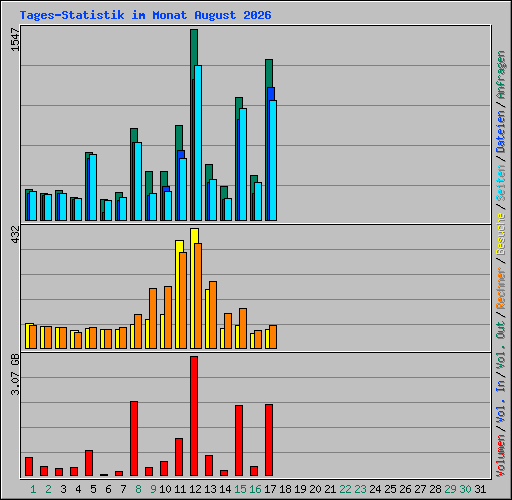512x500 pixels.
Task: Click day label '30' on the x-axis
Action: [x=465, y=489]
